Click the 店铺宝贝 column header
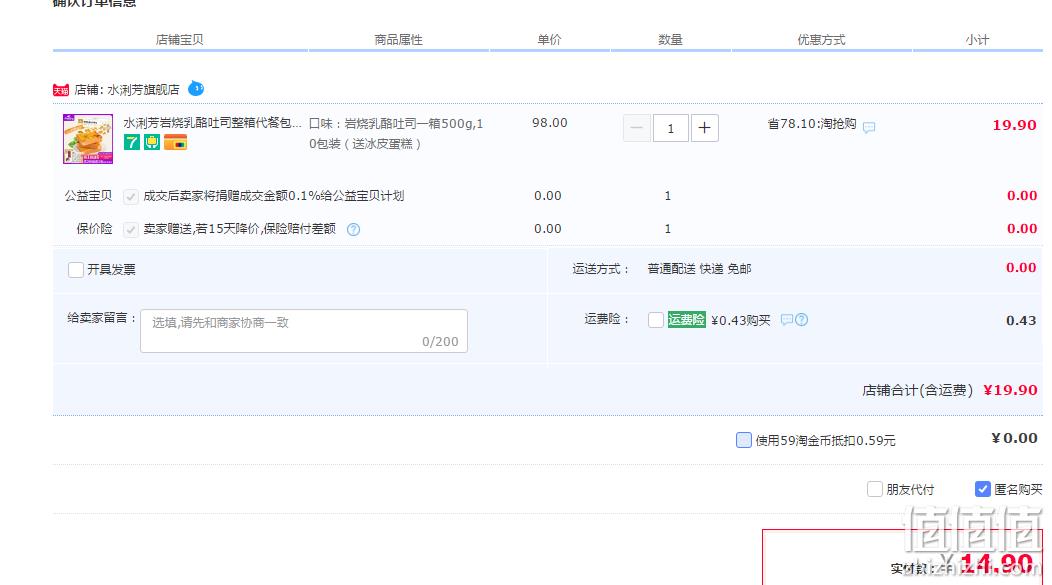The width and height of the screenshot is (1052, 585). 179,40
